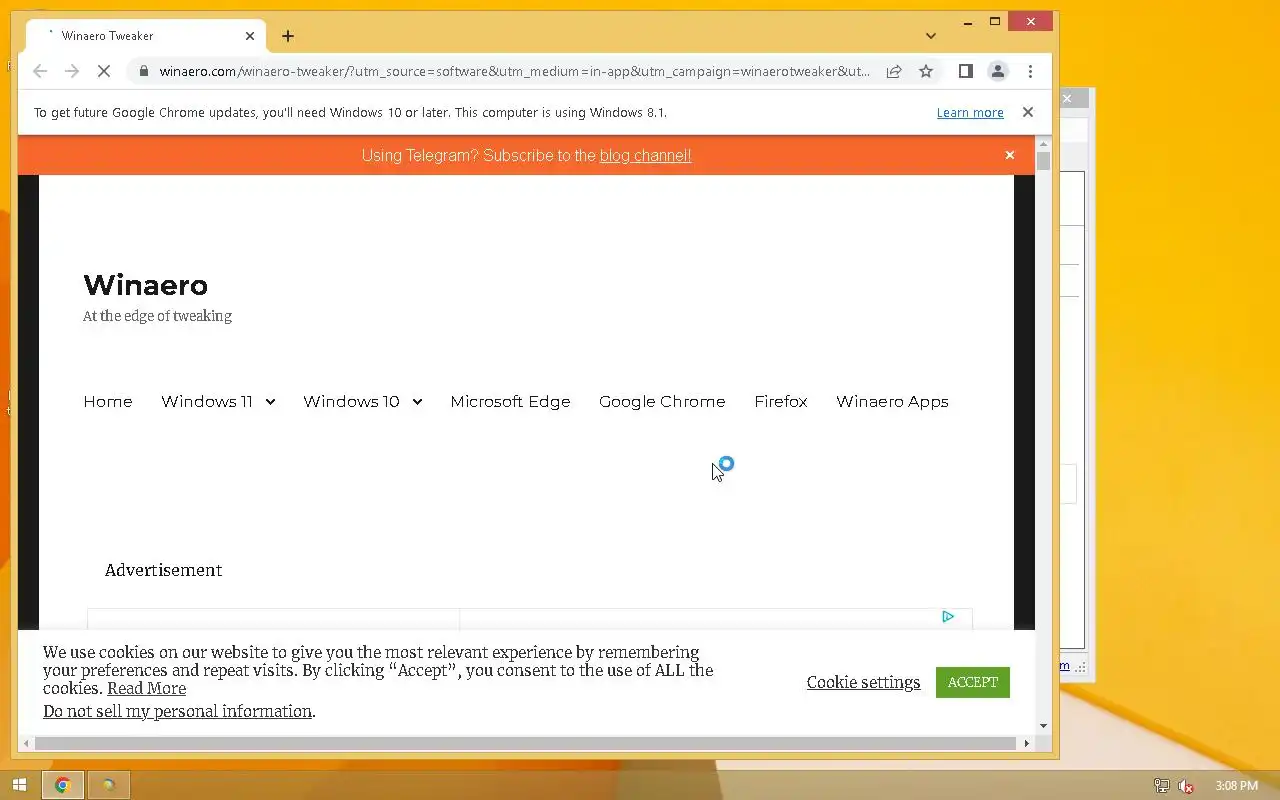This screenshot has height=800, width=1280.
Task: Open the share page icon
Action: click(894, 71)
